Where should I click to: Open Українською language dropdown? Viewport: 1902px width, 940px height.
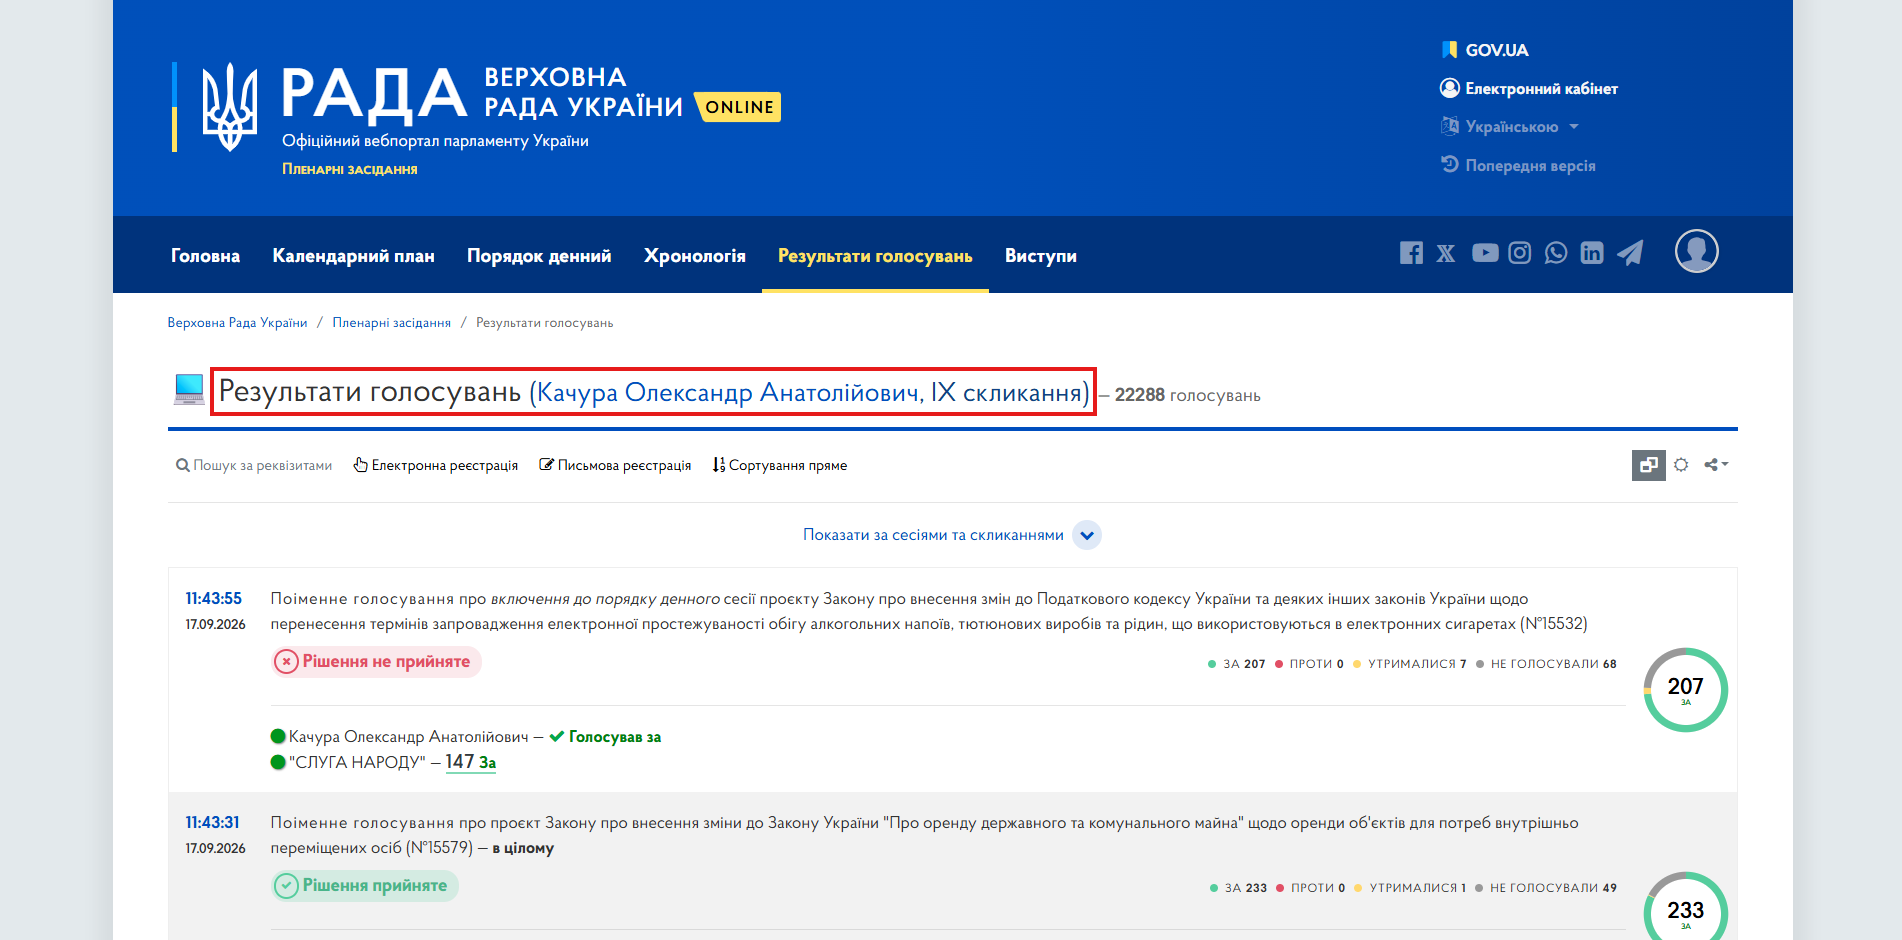1510,127
